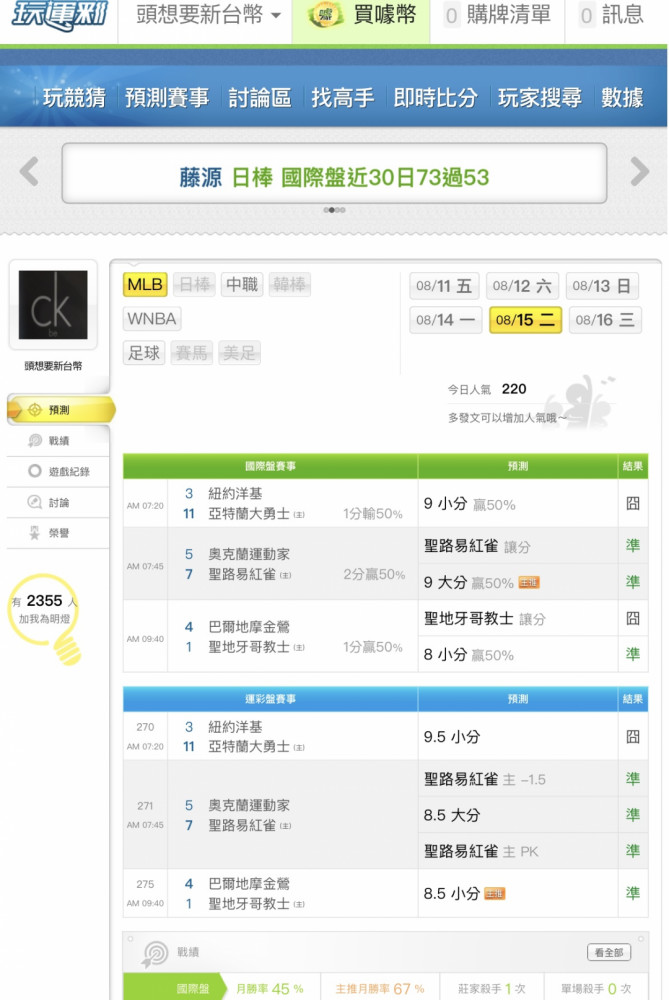Click 9.5 小分 prediction
Screen dimensions: 669x1000
point(452,737)
